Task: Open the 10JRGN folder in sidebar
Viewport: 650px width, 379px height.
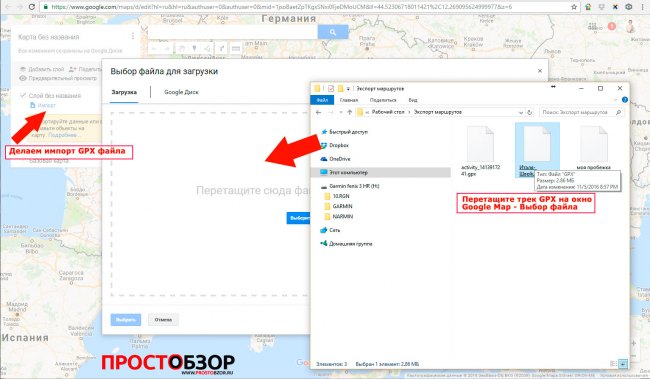Action: pos(337,196)
